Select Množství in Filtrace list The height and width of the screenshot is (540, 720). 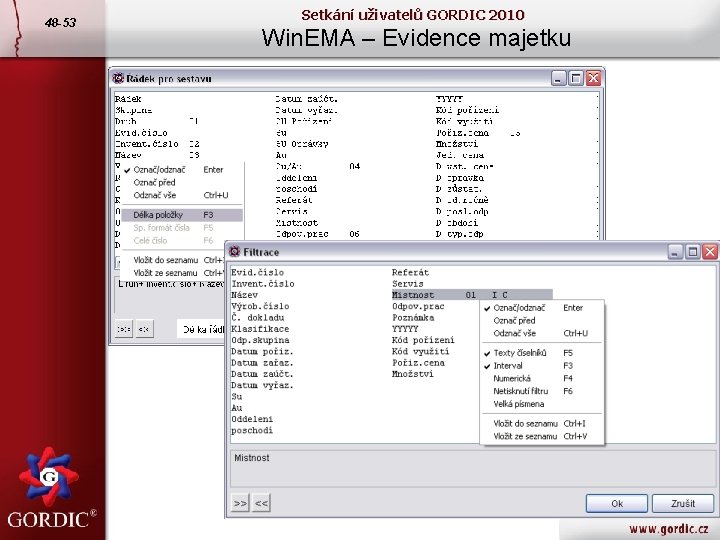pyautogui.click(x=412, y=374)
